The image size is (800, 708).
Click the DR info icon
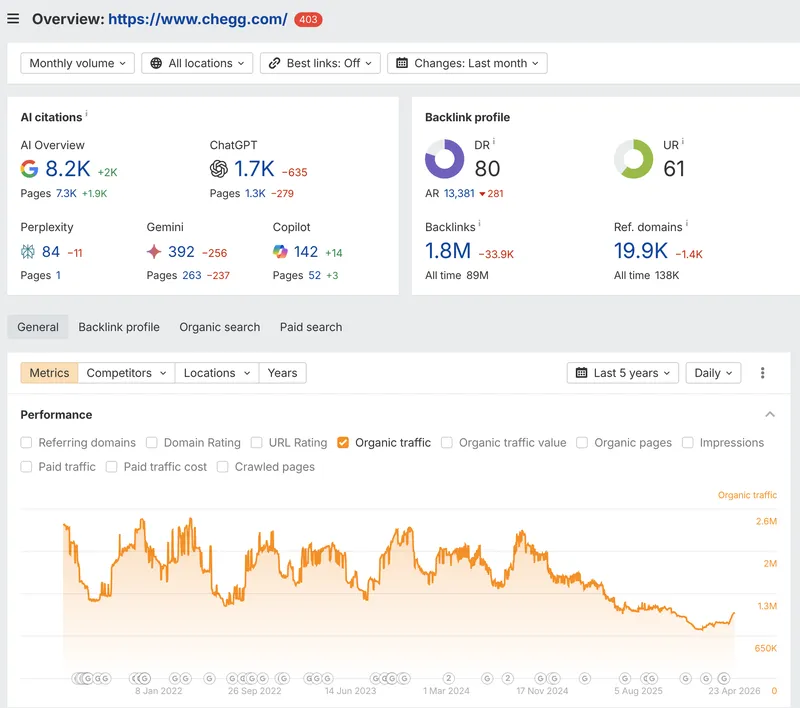pyautogui.click(x=494, y=141)
